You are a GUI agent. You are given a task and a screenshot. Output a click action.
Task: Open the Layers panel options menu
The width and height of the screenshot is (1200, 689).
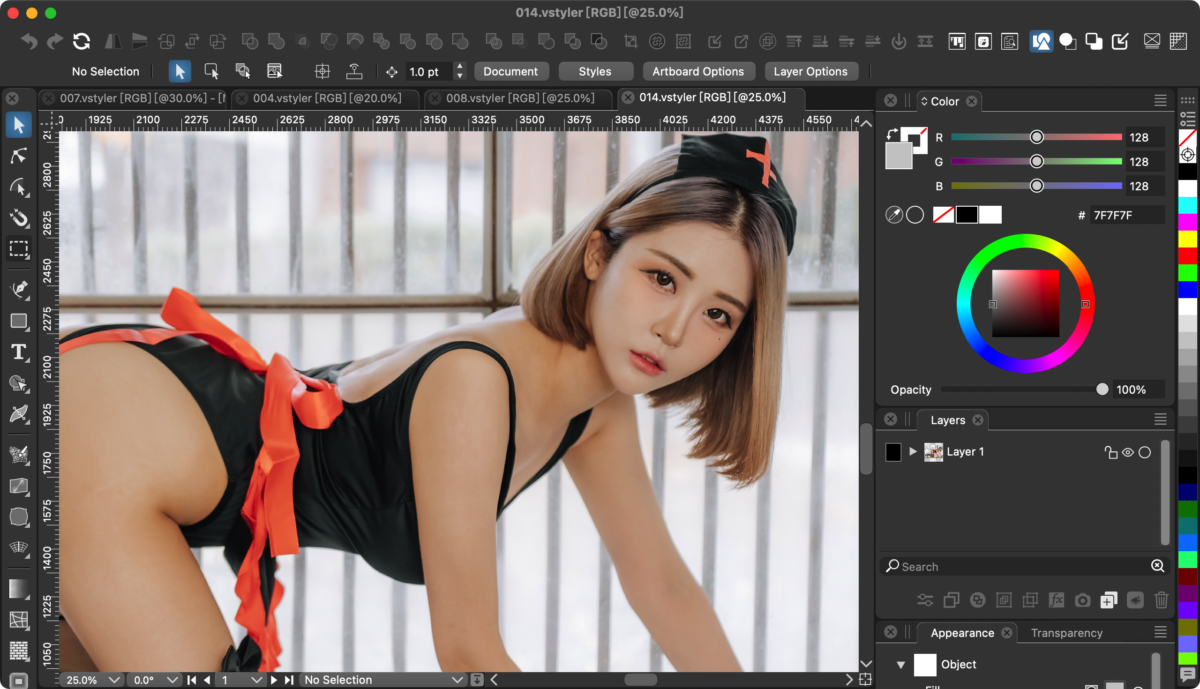click(1160, 420)
